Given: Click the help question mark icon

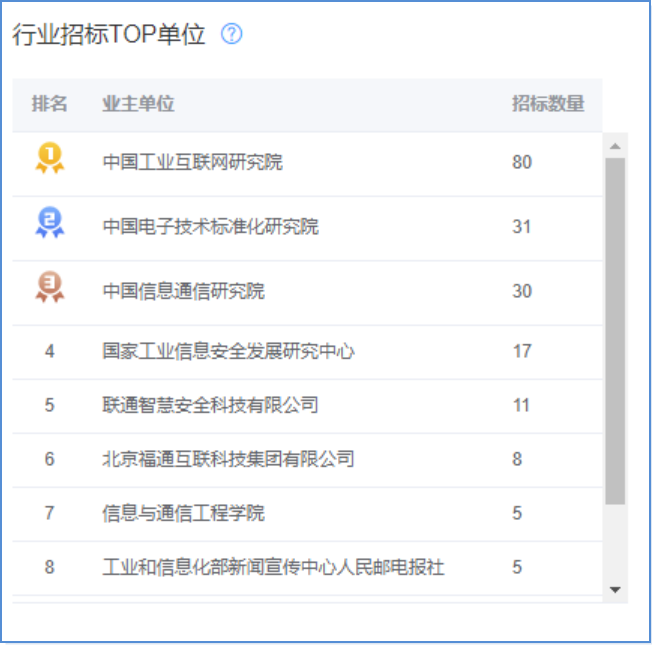Looking at the screenshot, I should (x=231, y=34).
